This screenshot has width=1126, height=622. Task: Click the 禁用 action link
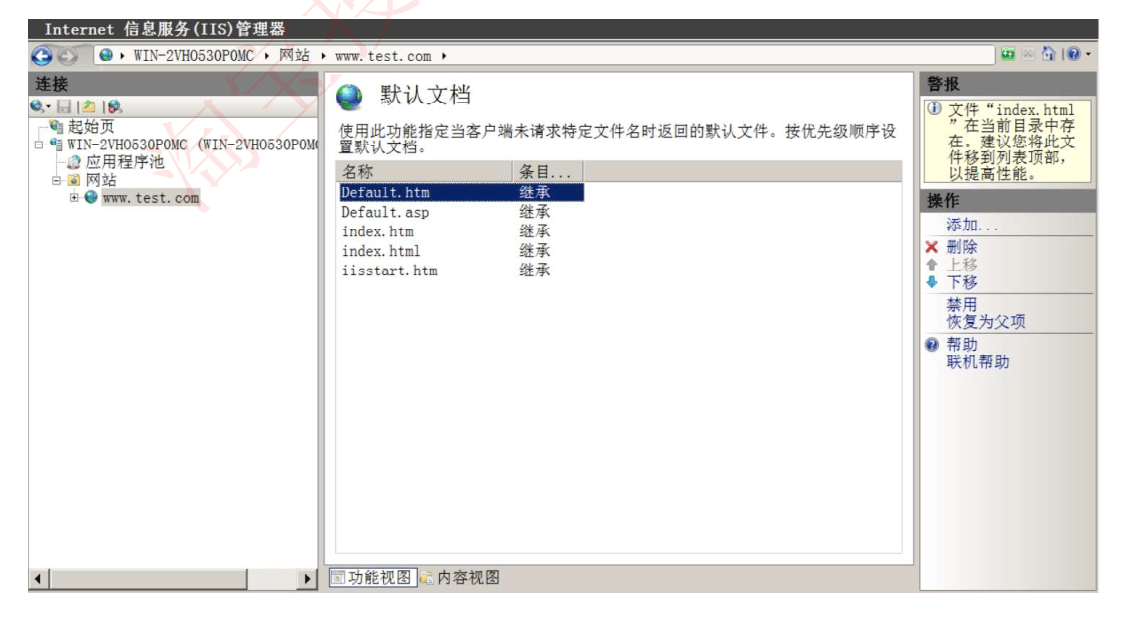pos(962,305)
